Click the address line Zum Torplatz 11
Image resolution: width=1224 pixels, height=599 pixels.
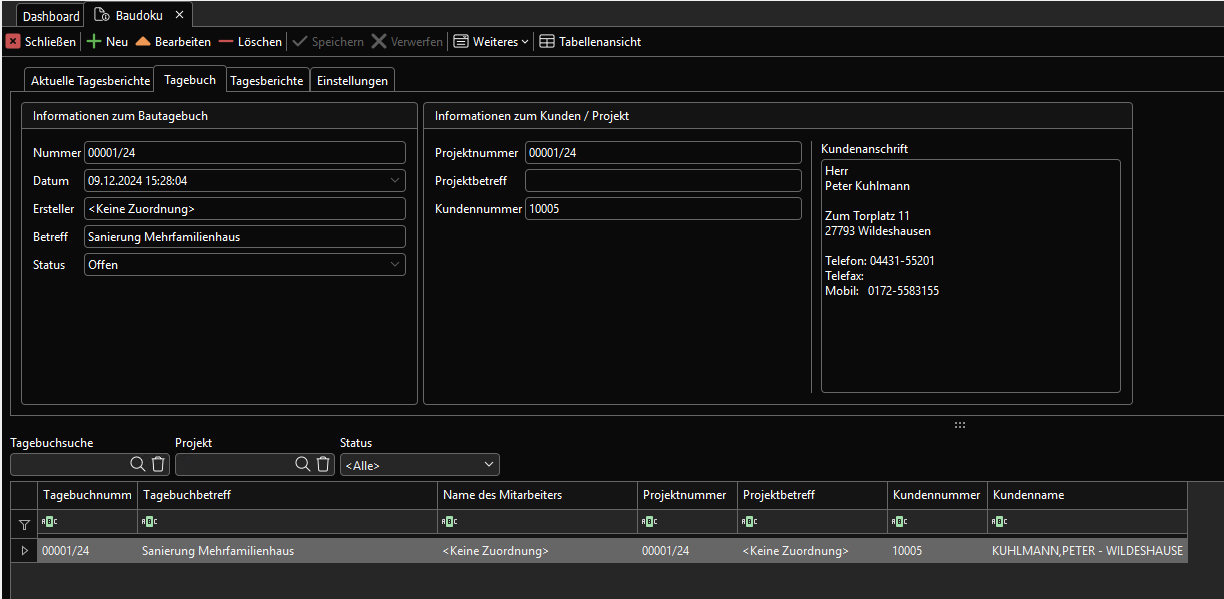[867, 216]
